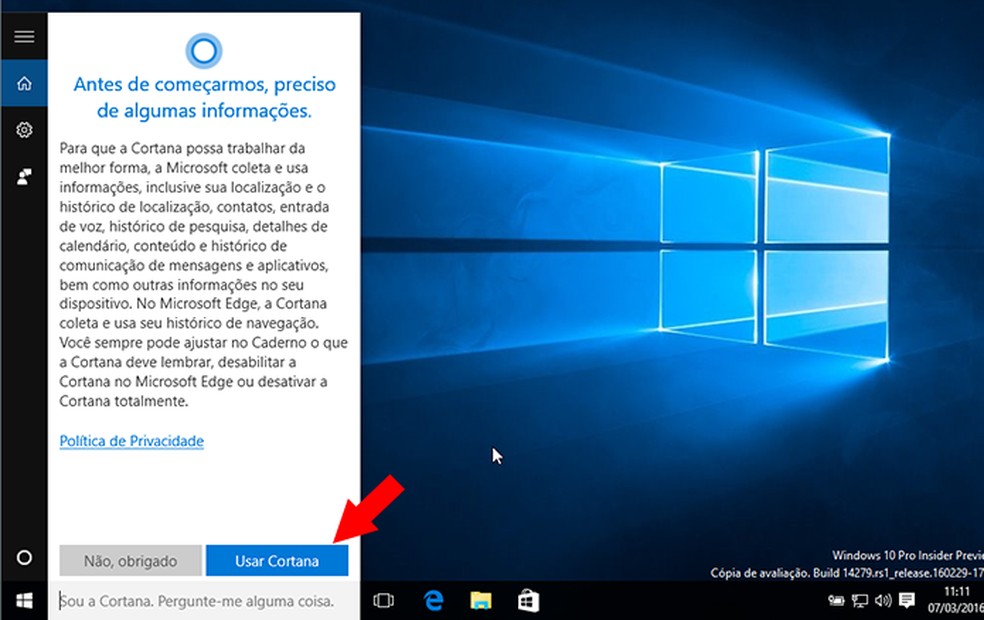Screen dimensions: 984x620
Task: Decline with Não, obrigado
Action: tap(129, 560)
